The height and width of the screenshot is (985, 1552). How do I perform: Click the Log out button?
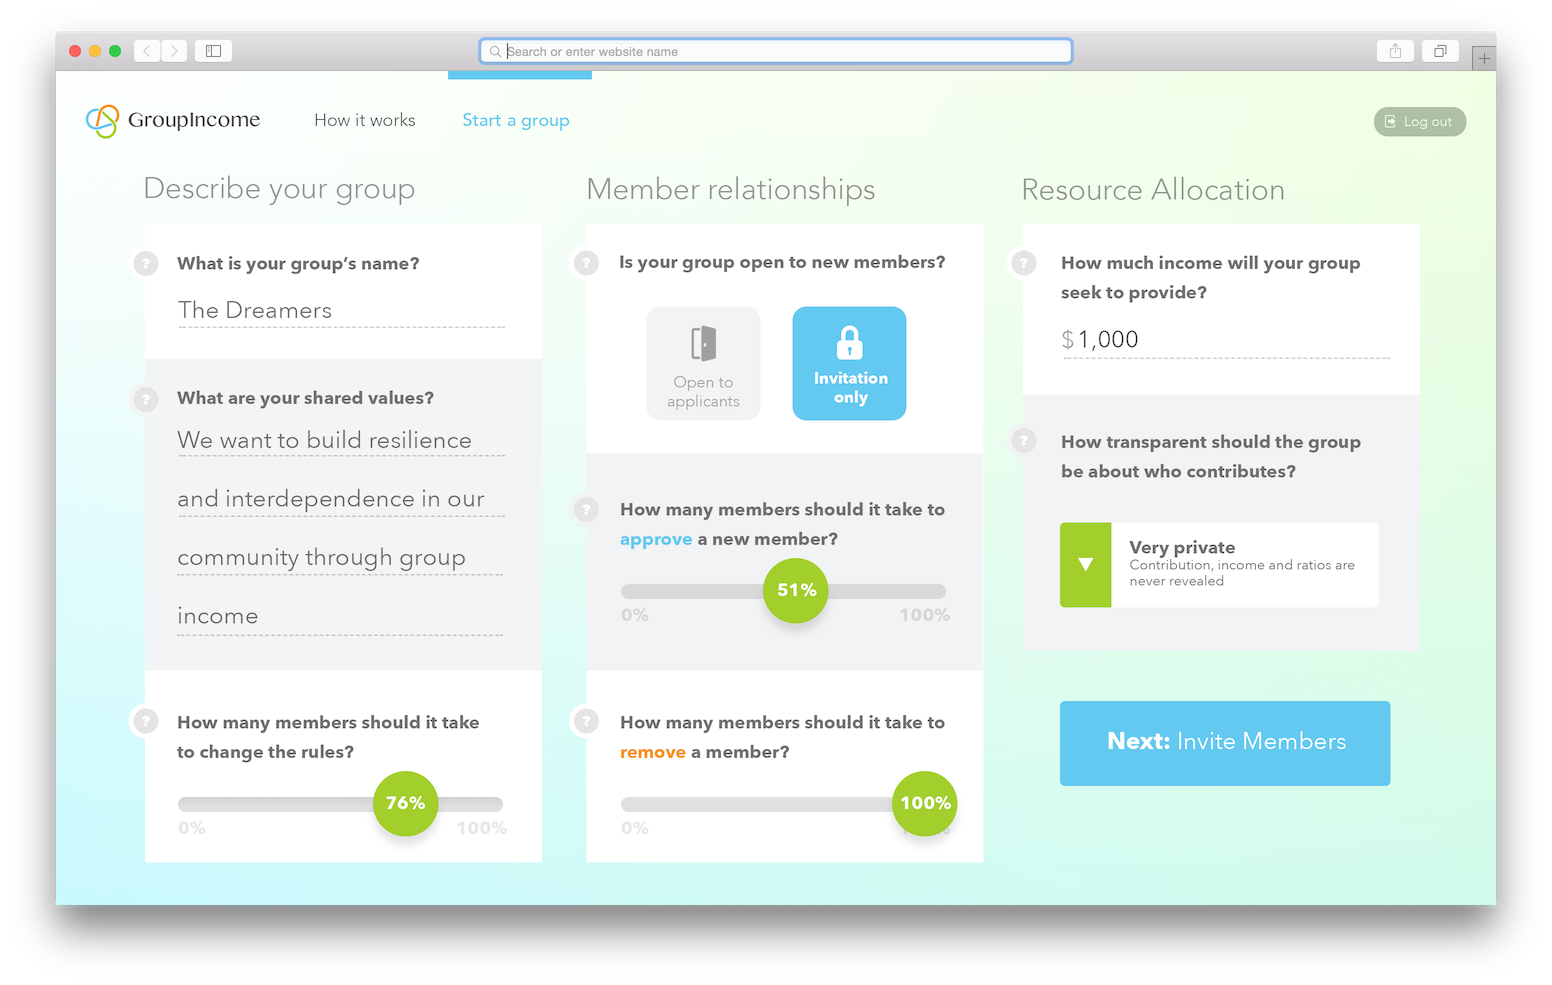(1420, 122)
